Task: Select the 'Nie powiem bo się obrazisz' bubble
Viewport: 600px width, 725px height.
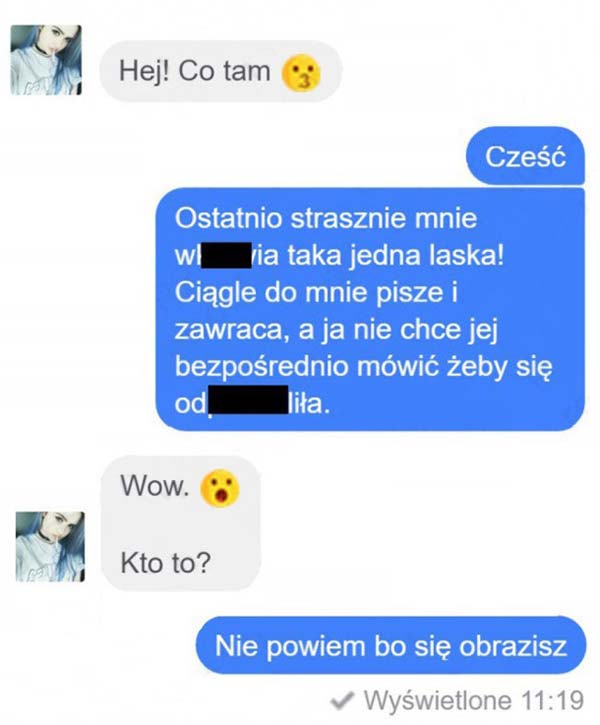Action: click(391, 645)
